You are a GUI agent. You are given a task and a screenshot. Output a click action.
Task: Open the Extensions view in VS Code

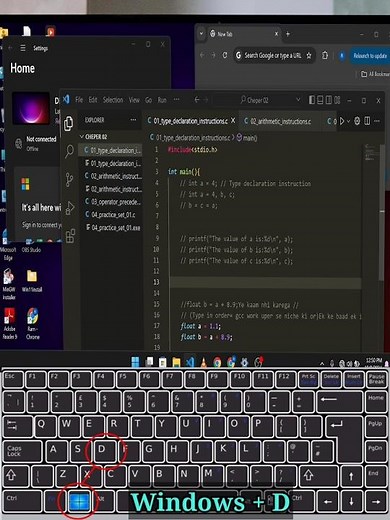tap(70, 236)
